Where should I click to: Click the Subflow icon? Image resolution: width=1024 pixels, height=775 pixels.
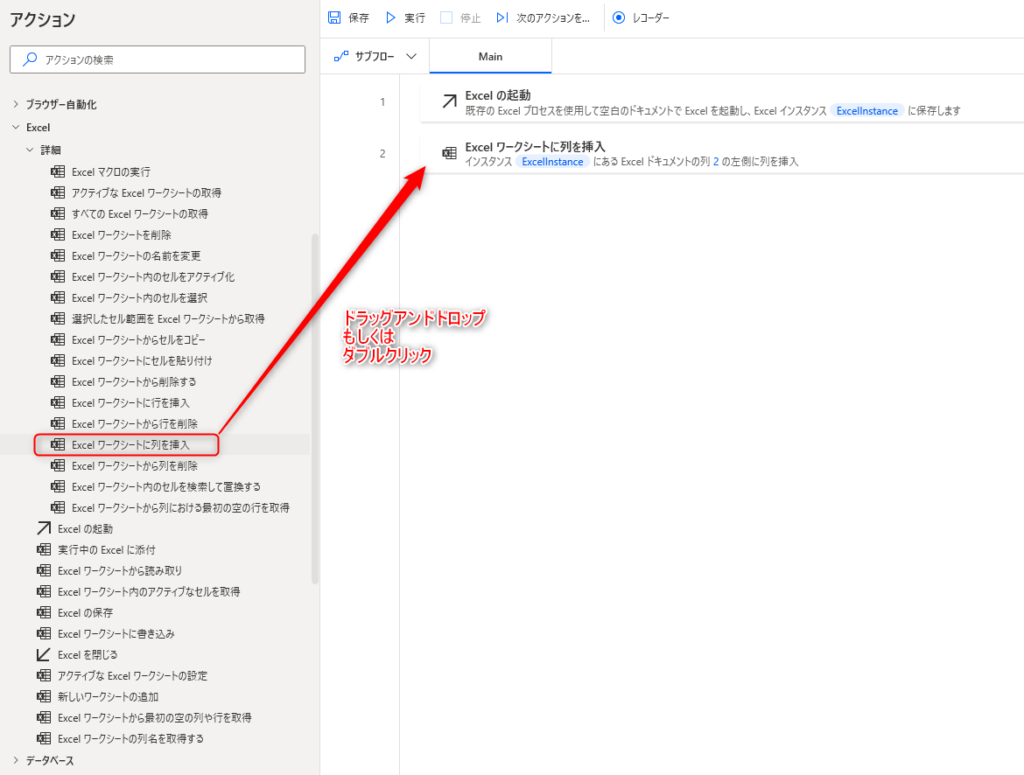click(x=339, y=57)
